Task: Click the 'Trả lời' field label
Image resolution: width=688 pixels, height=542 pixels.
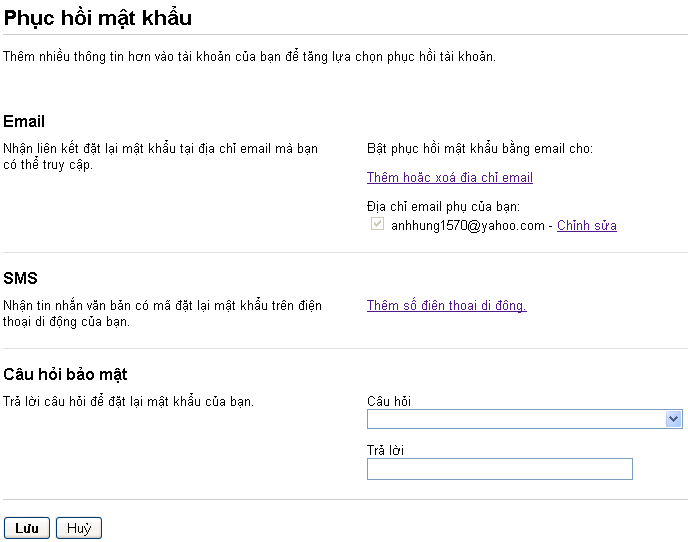Action: [385, 450]
